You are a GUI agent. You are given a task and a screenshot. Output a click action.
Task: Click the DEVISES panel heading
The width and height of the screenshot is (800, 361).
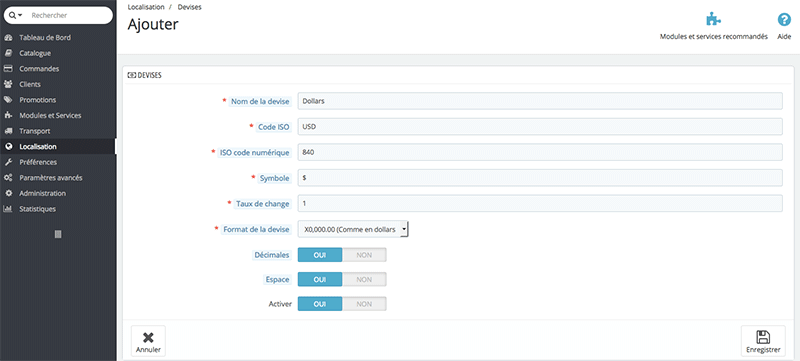[145, 75]
